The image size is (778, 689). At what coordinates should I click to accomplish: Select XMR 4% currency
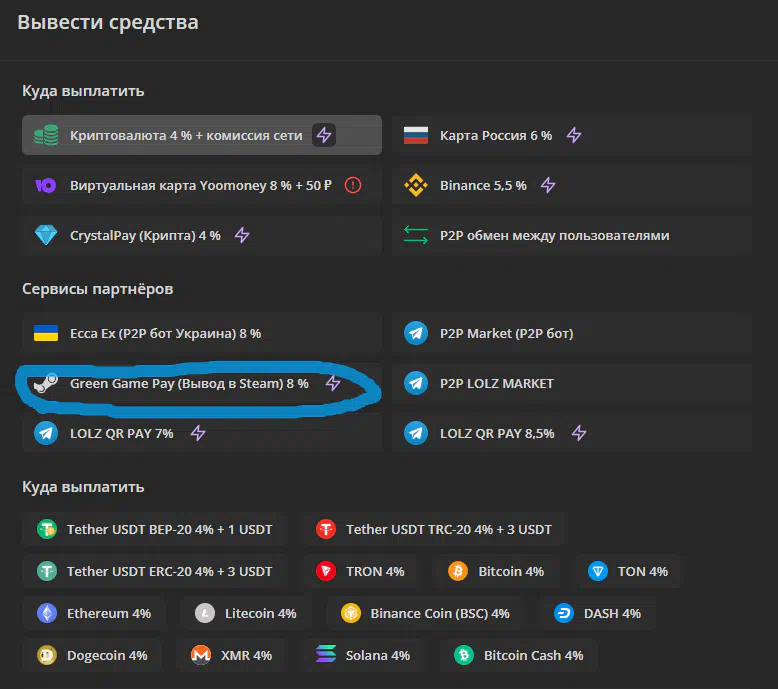click(x=231, y=655)
